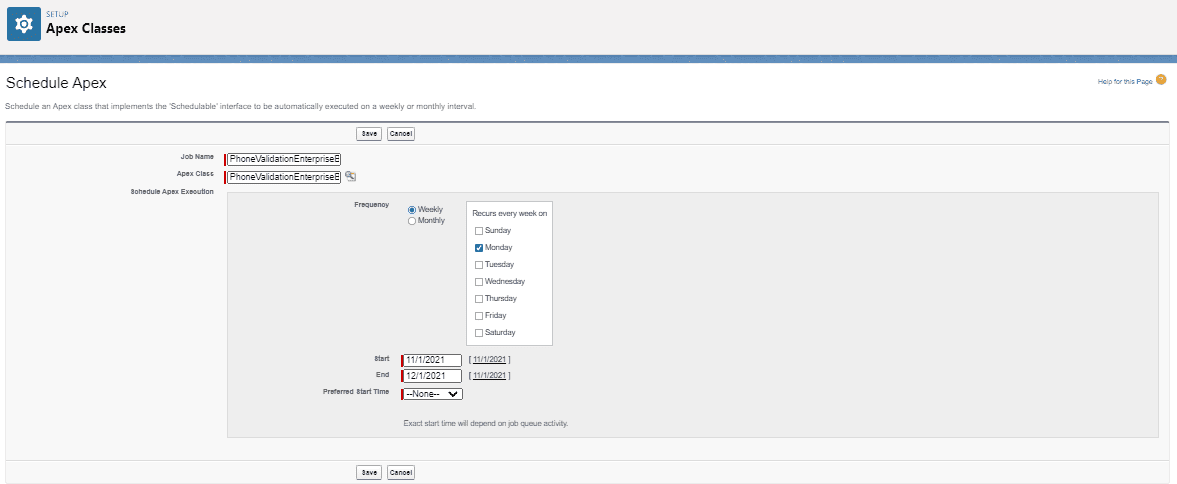Viewport: 1177px width, 484px height.
Task: Check the Saturday checkbox
Action: point(479,333)
